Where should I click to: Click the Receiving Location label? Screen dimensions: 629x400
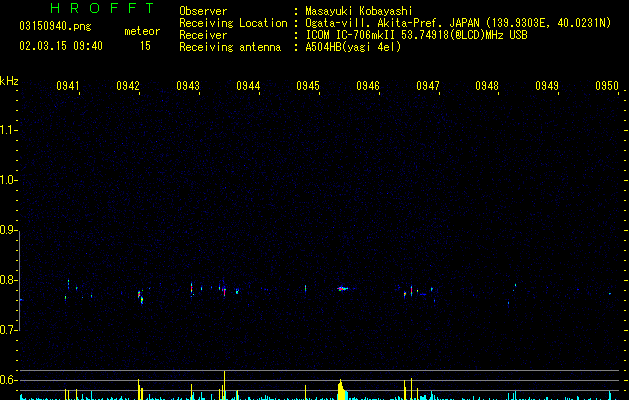pos(233,23)
